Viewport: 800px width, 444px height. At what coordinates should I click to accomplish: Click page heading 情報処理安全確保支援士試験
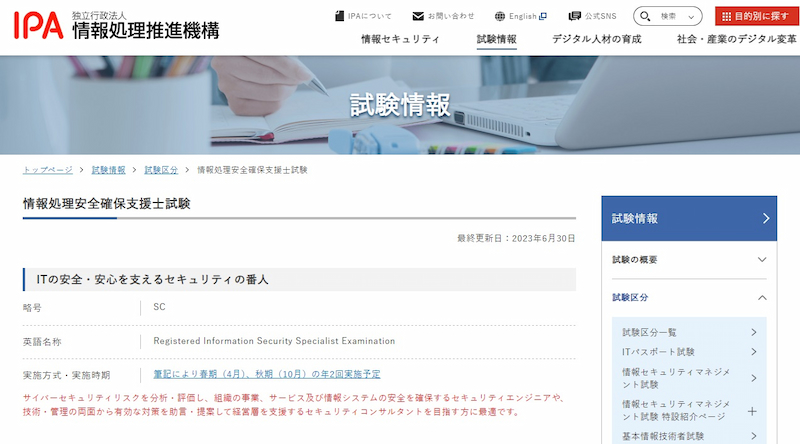[x=107, y=204]
